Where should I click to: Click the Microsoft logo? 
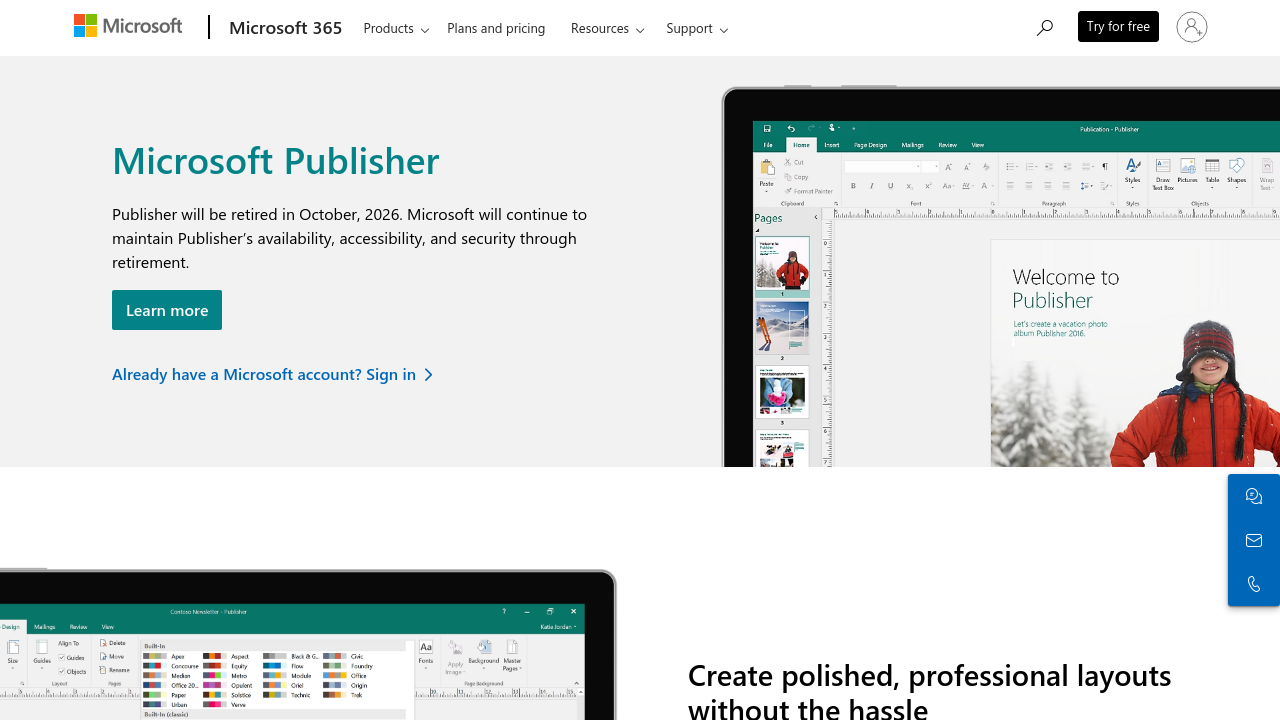(128, 27)
